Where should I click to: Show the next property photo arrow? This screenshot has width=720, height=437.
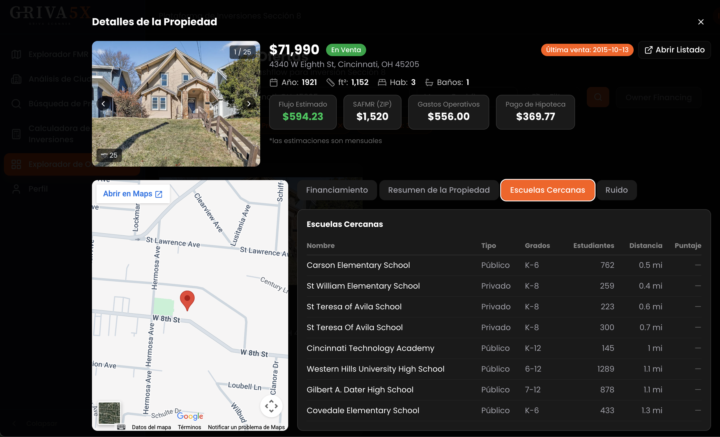[249, 104]
